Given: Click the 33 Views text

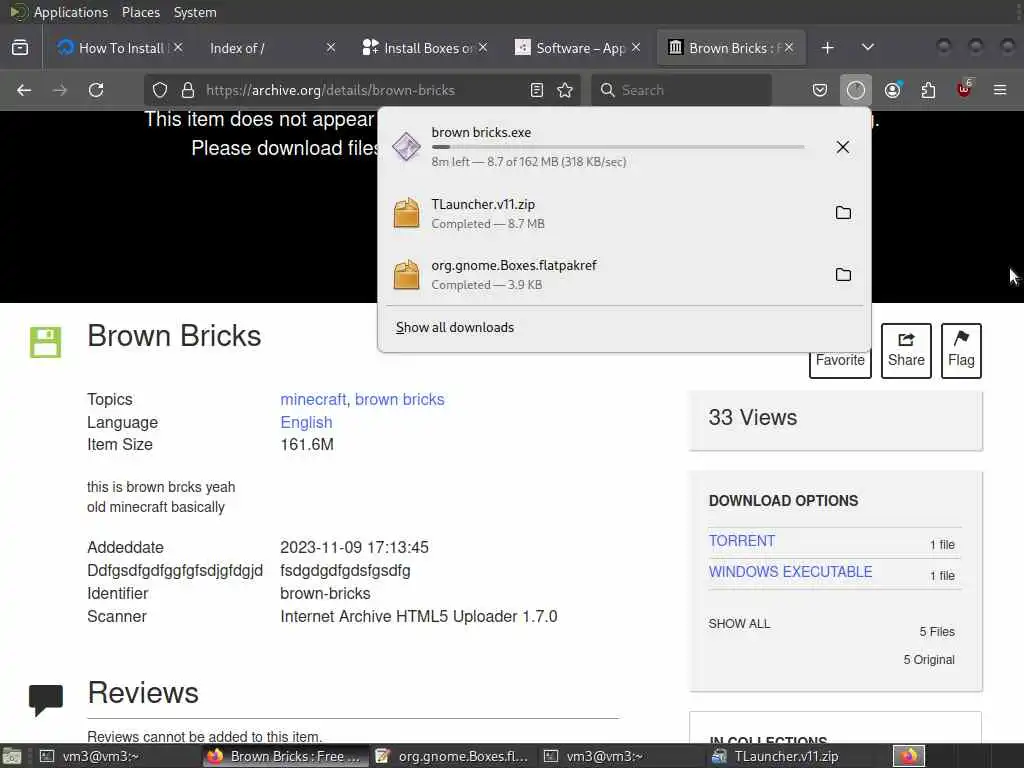Looking at the screenshot, I should tap(752, 417).
